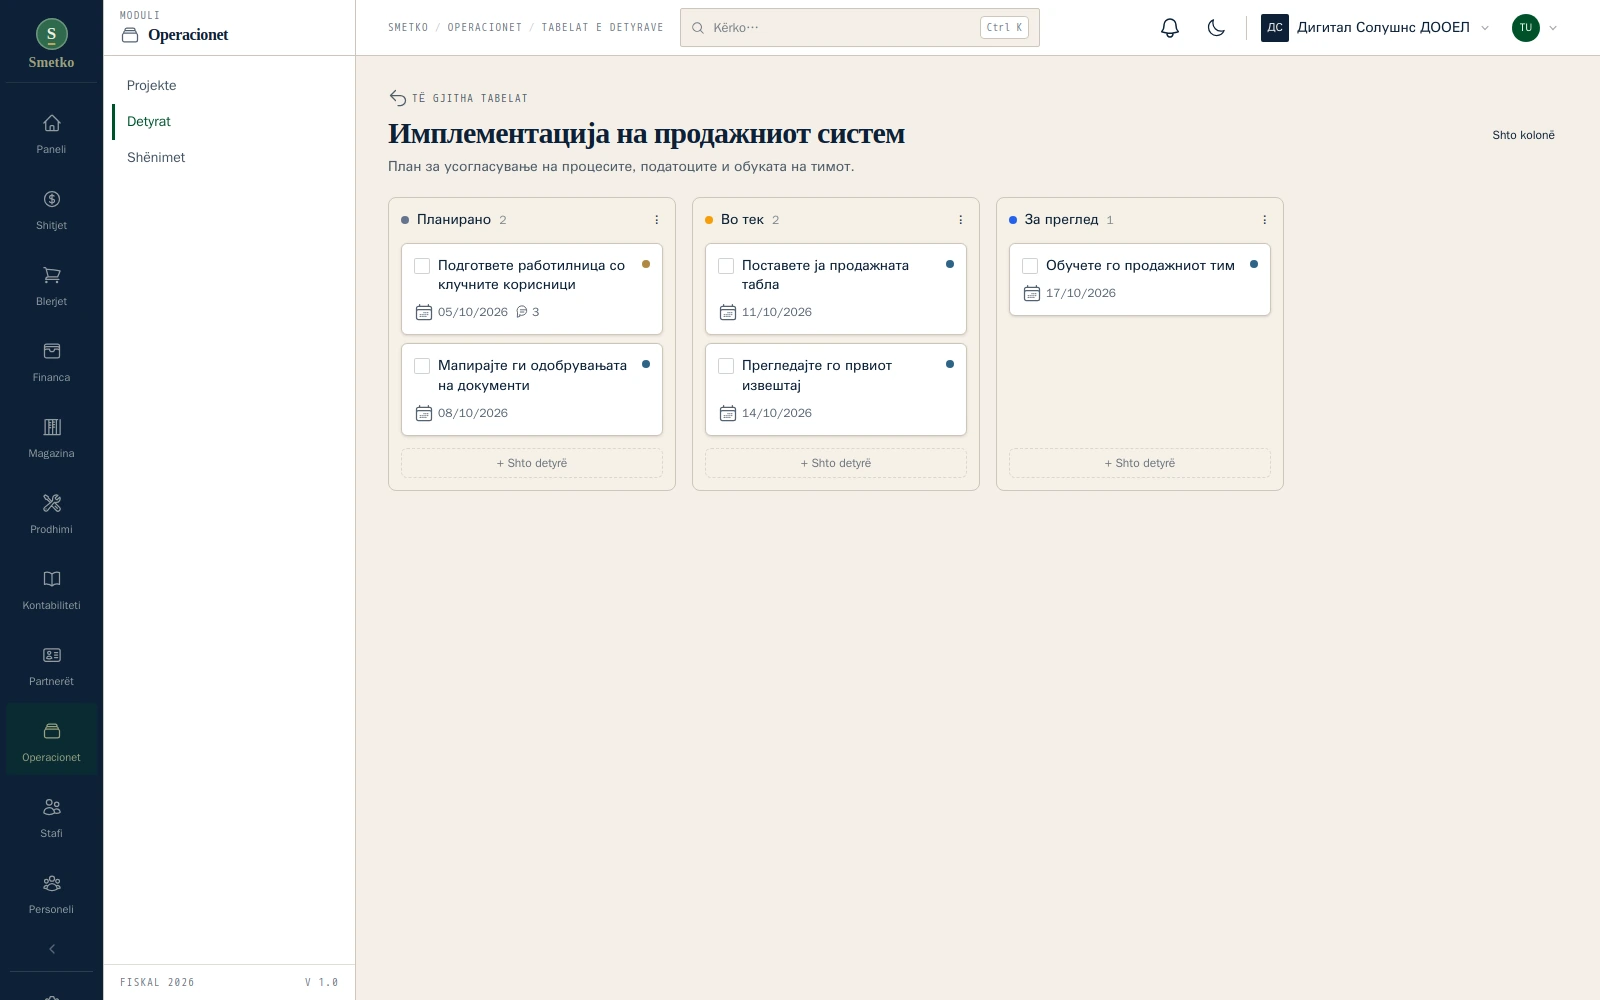Collapse the sidebar with chevron arrow
The width and height of the screenshot is (1600, 1000).
[52, 949]
